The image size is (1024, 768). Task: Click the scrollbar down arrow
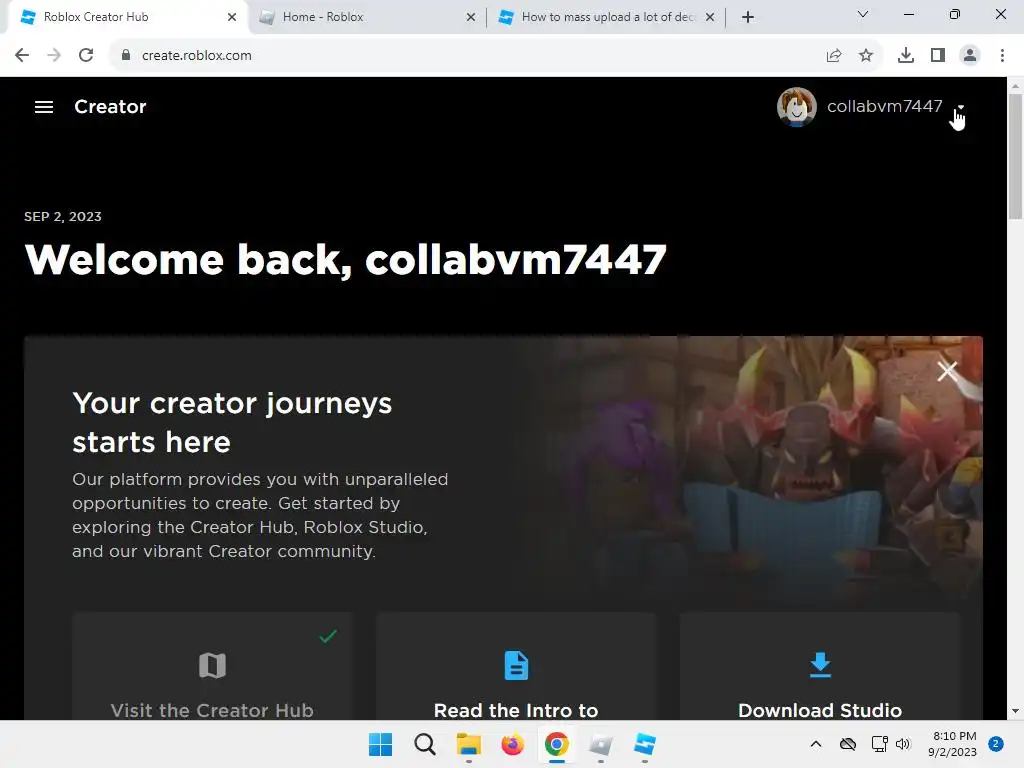[x=1015, y=711]
